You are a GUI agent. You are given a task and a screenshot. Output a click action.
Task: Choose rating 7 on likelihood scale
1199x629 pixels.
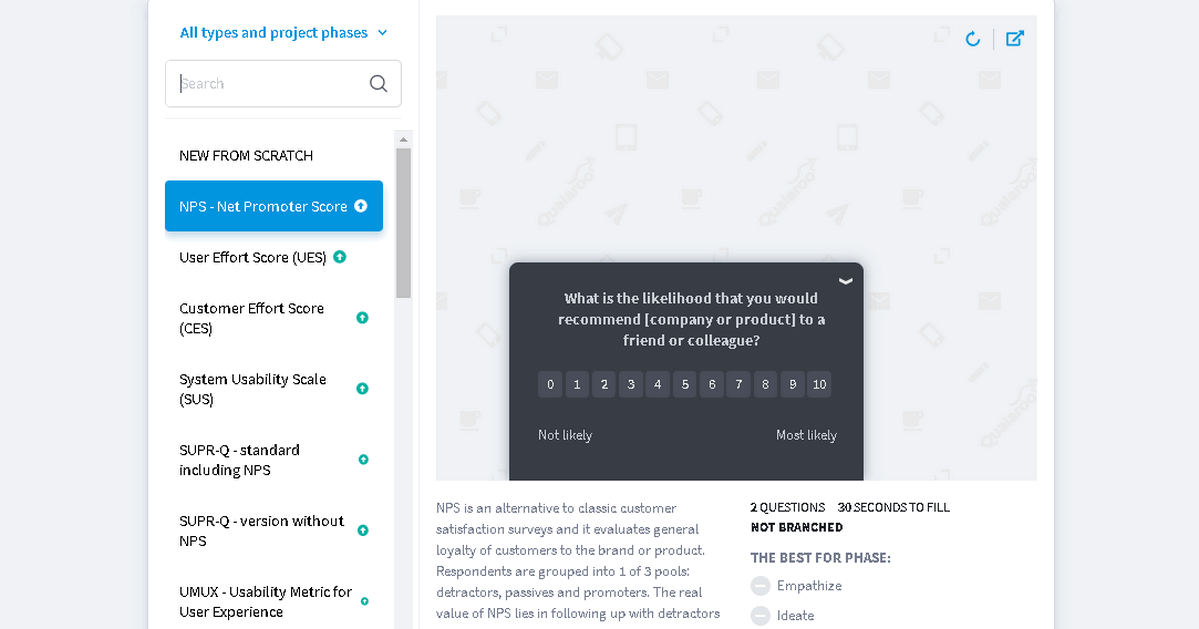(x=738, y=385)
